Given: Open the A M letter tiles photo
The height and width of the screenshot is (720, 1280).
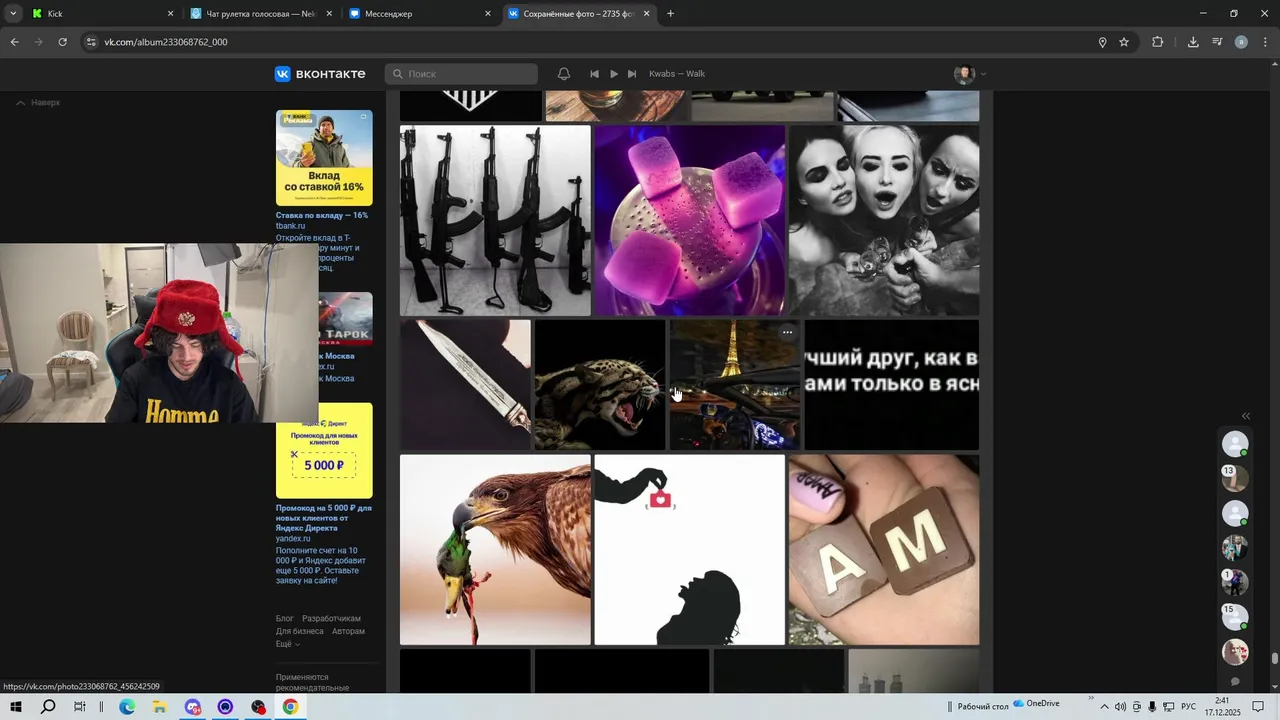Looking at the screenshot, I should 884,550.
